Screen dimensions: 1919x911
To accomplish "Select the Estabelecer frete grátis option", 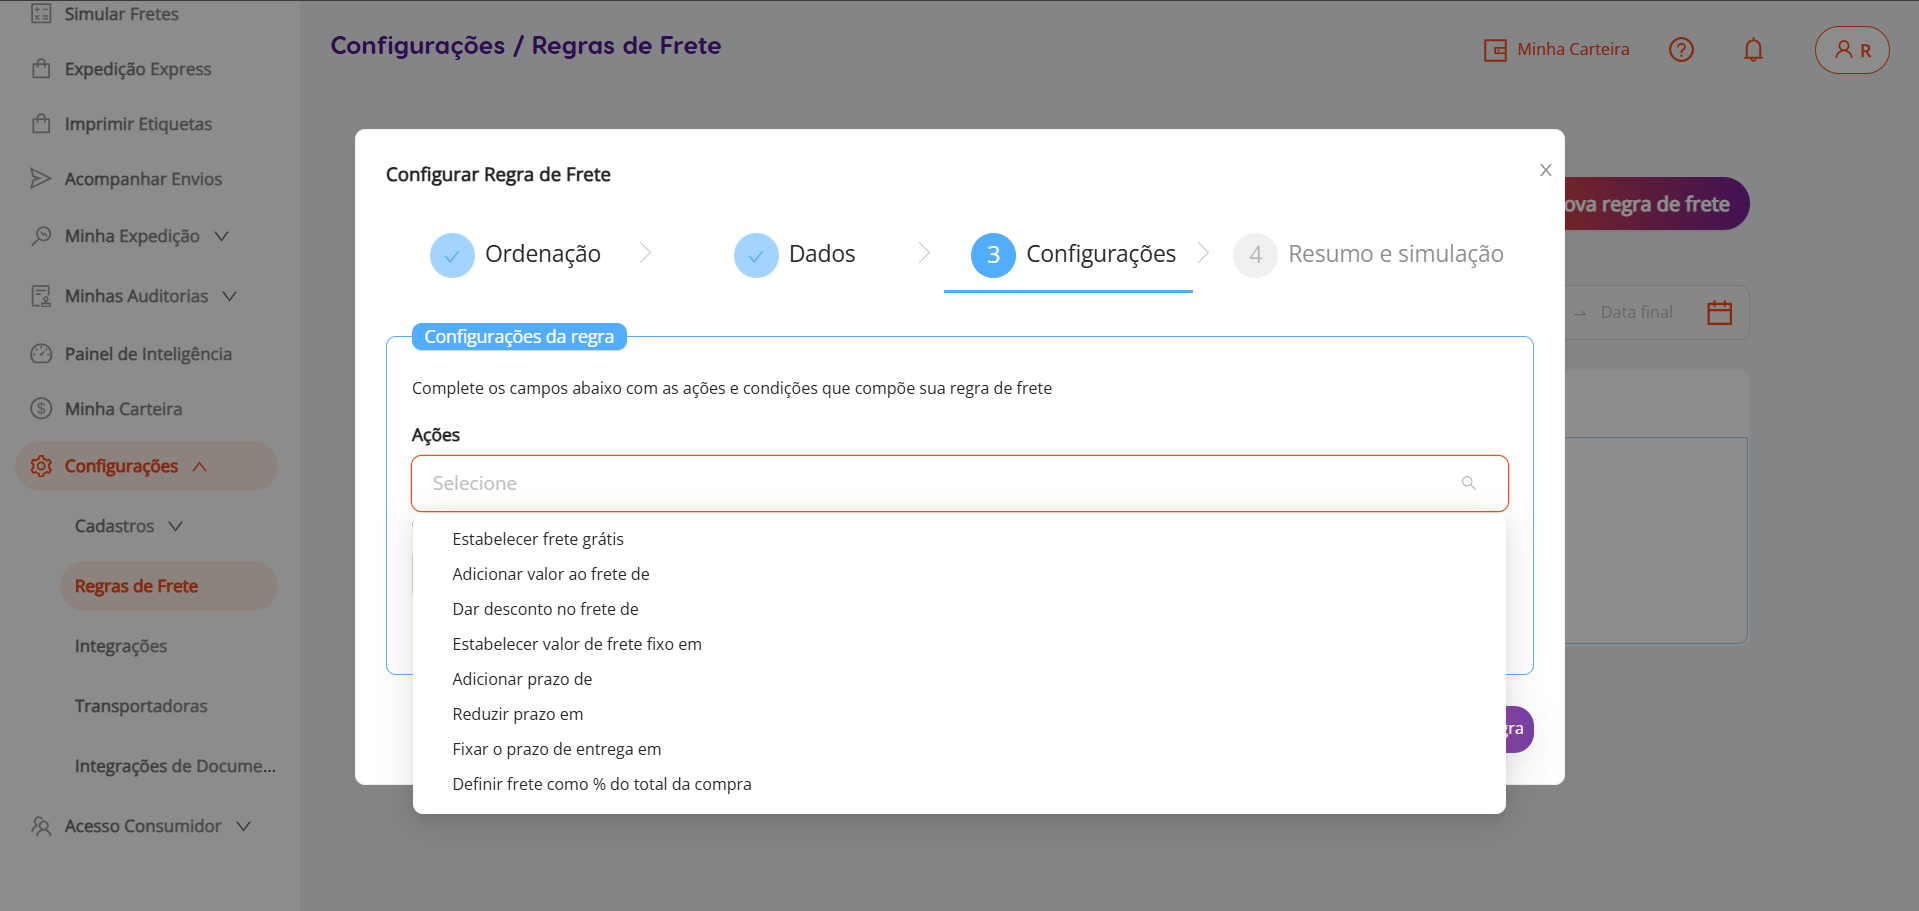I will pyautogui.click(x=538, y=539).
